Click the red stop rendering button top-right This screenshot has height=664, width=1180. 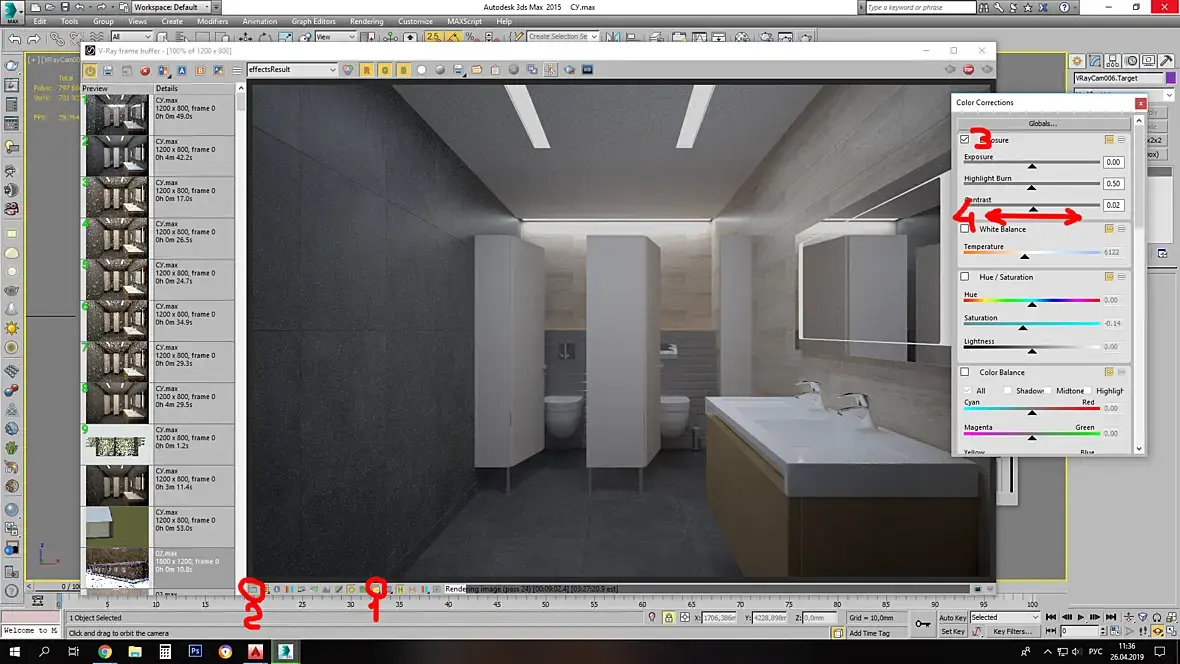pyautogui.click(x=969, y=69)
